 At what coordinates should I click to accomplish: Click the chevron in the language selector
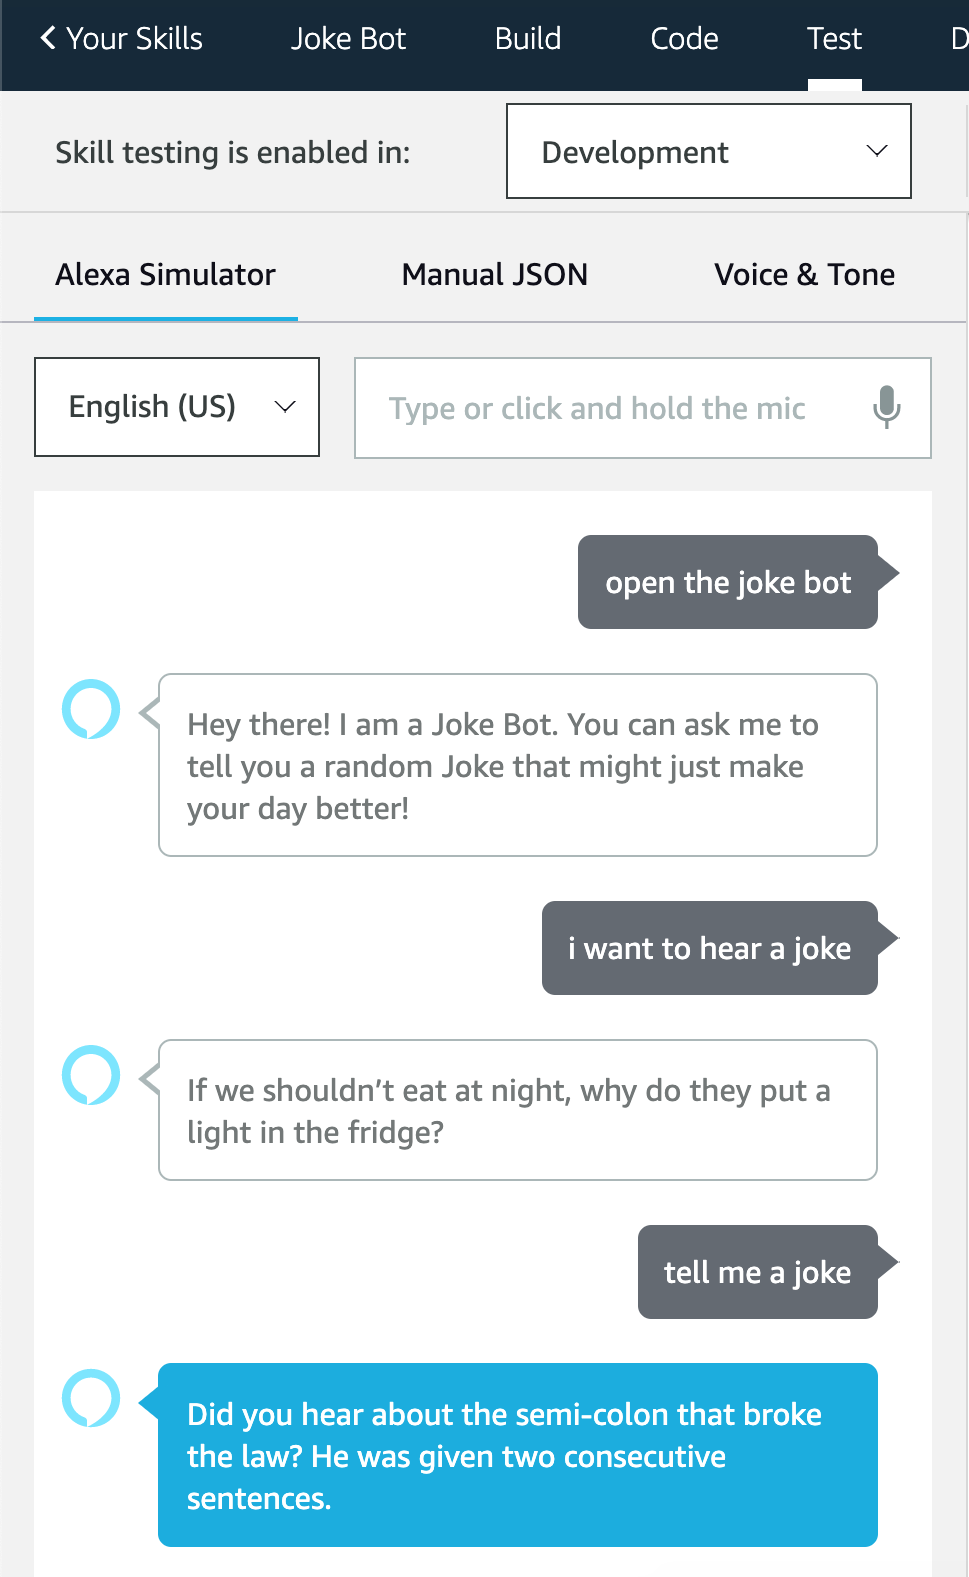[x=284, y=406]
